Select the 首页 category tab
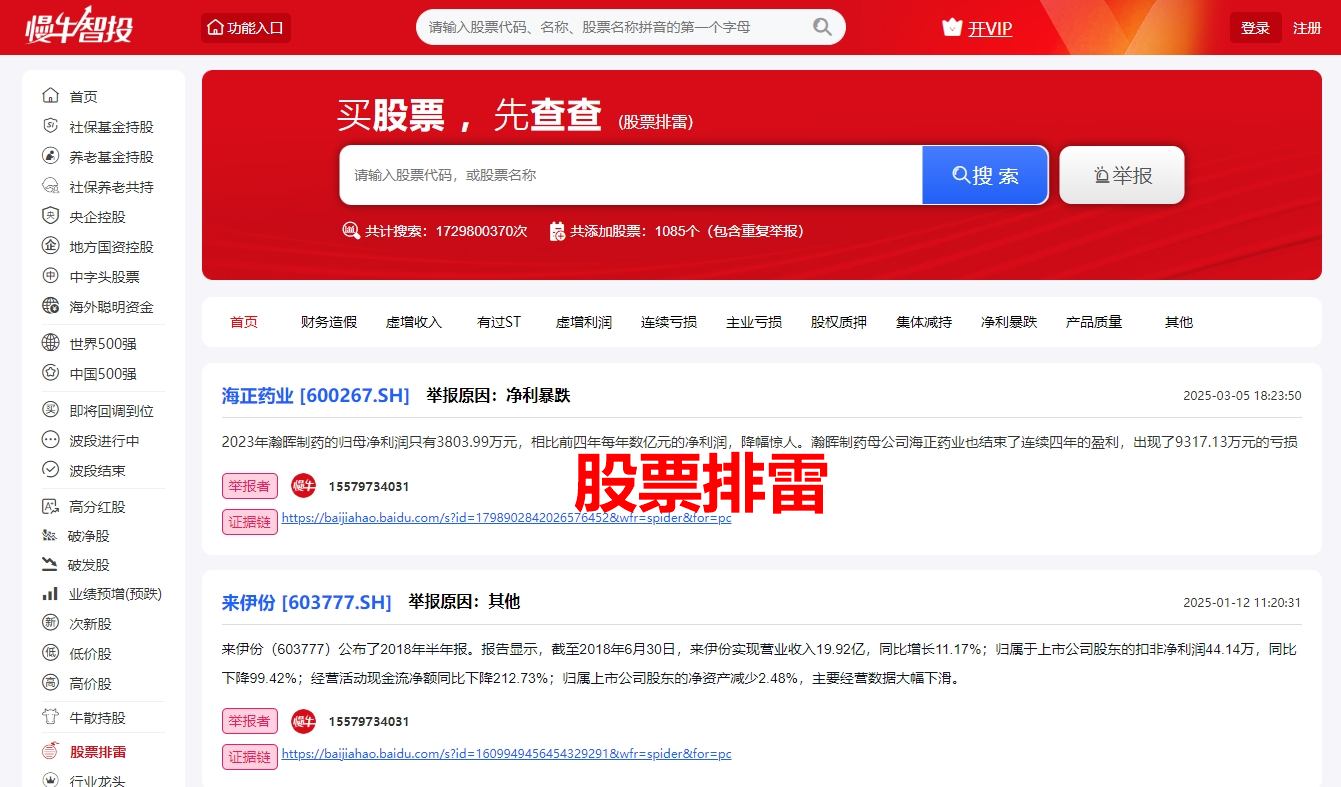 click(x=244, y=322)
